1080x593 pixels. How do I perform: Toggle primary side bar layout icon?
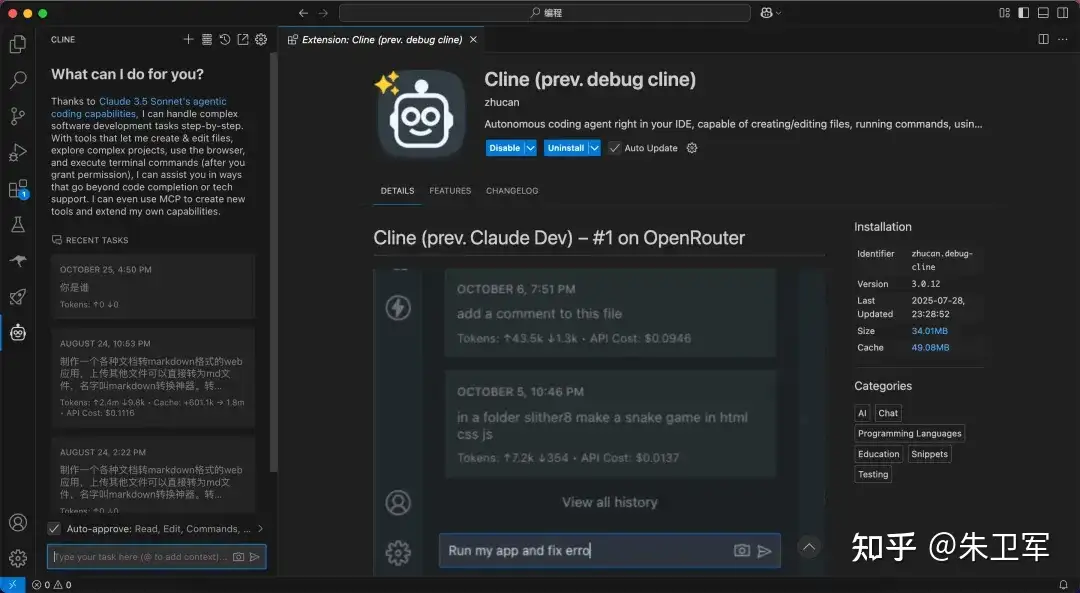click(x=1024, y=12)
